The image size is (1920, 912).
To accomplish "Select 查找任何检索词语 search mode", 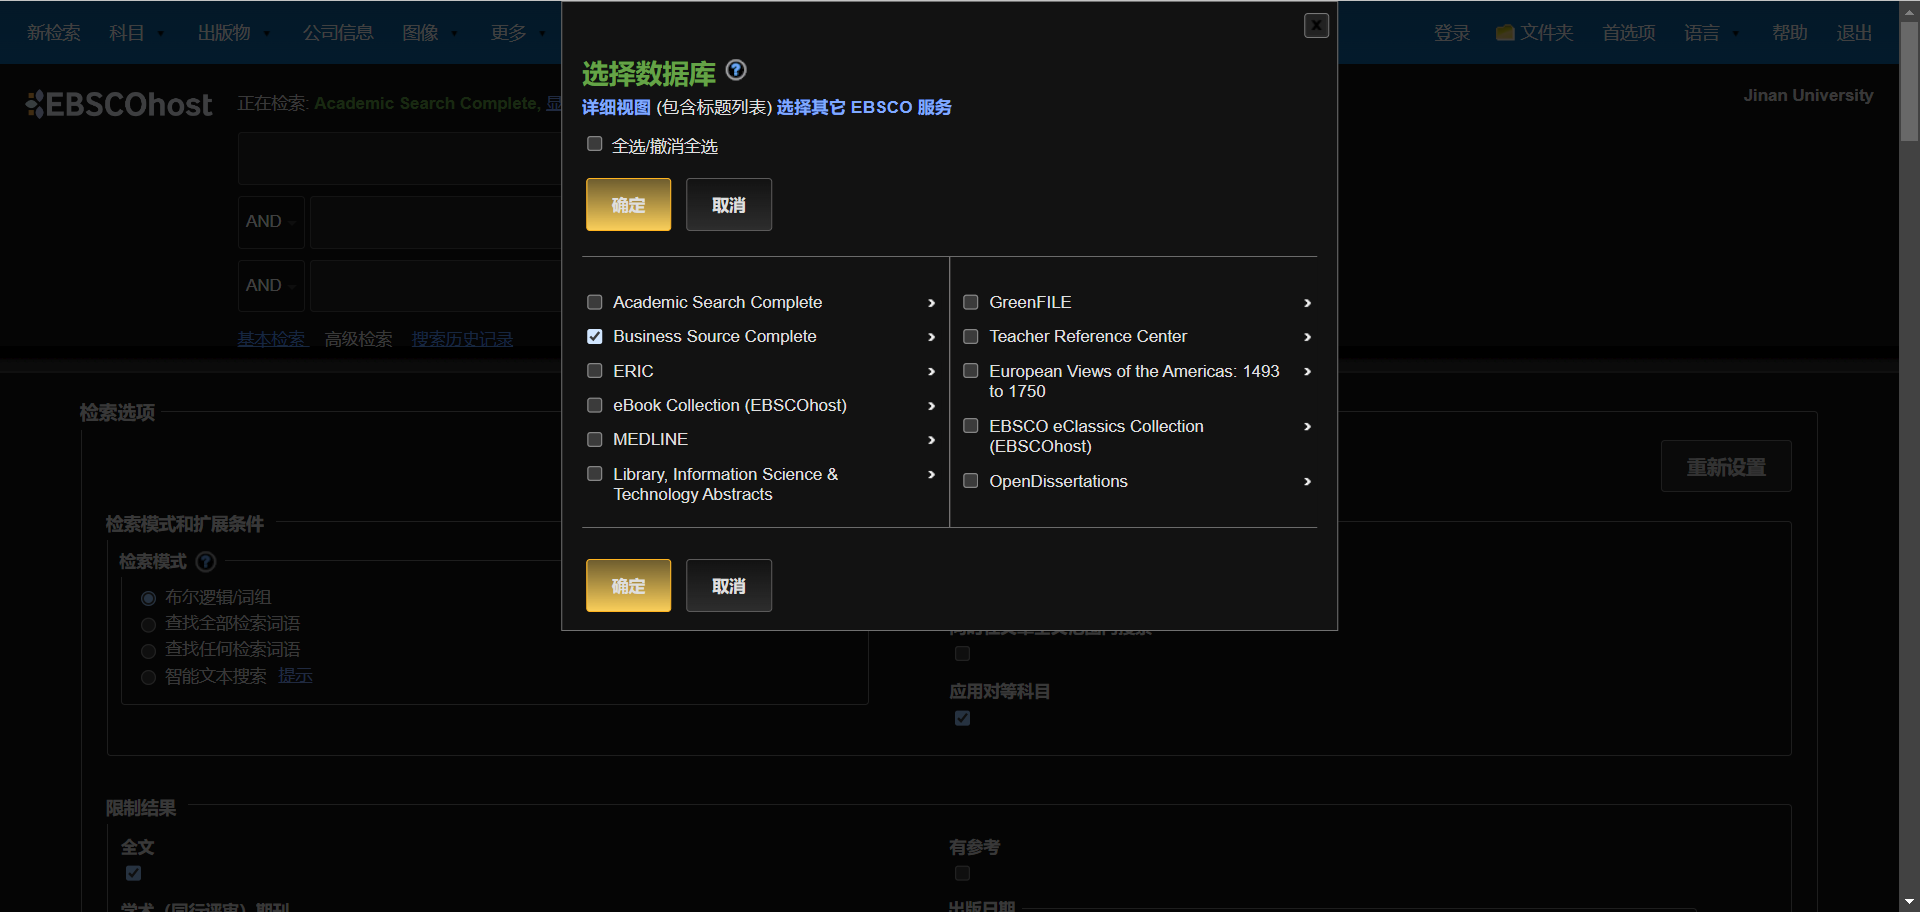I will pyautogui.click(x=148, y=651).
